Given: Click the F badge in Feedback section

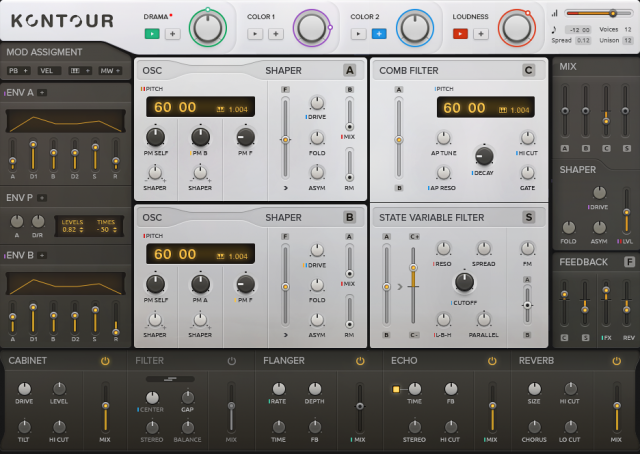Looking at the screenshot, I should [629, 262].
